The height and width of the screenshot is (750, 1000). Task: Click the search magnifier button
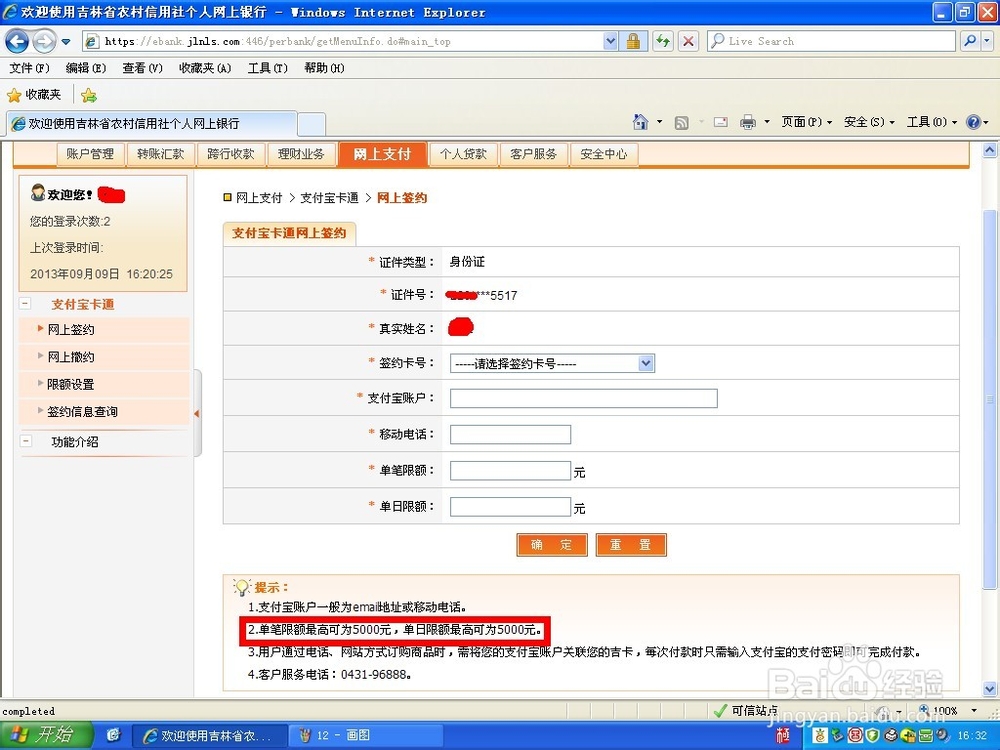point(970,41)
